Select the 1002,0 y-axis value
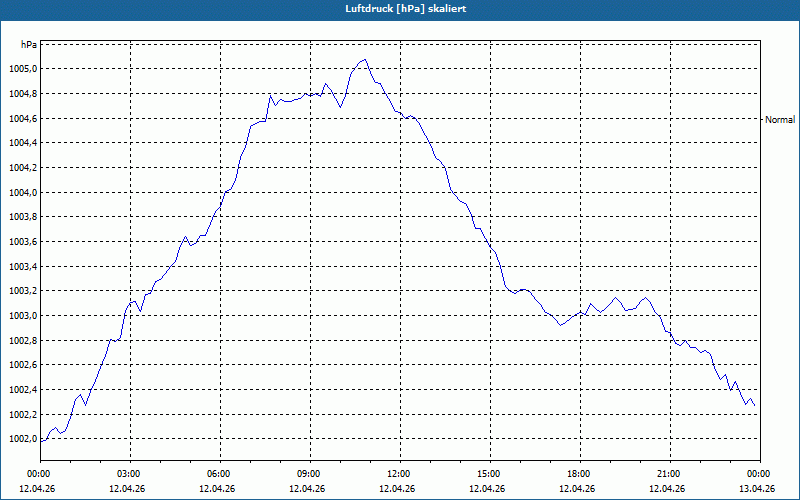The image size is (800, 500). 23,439
